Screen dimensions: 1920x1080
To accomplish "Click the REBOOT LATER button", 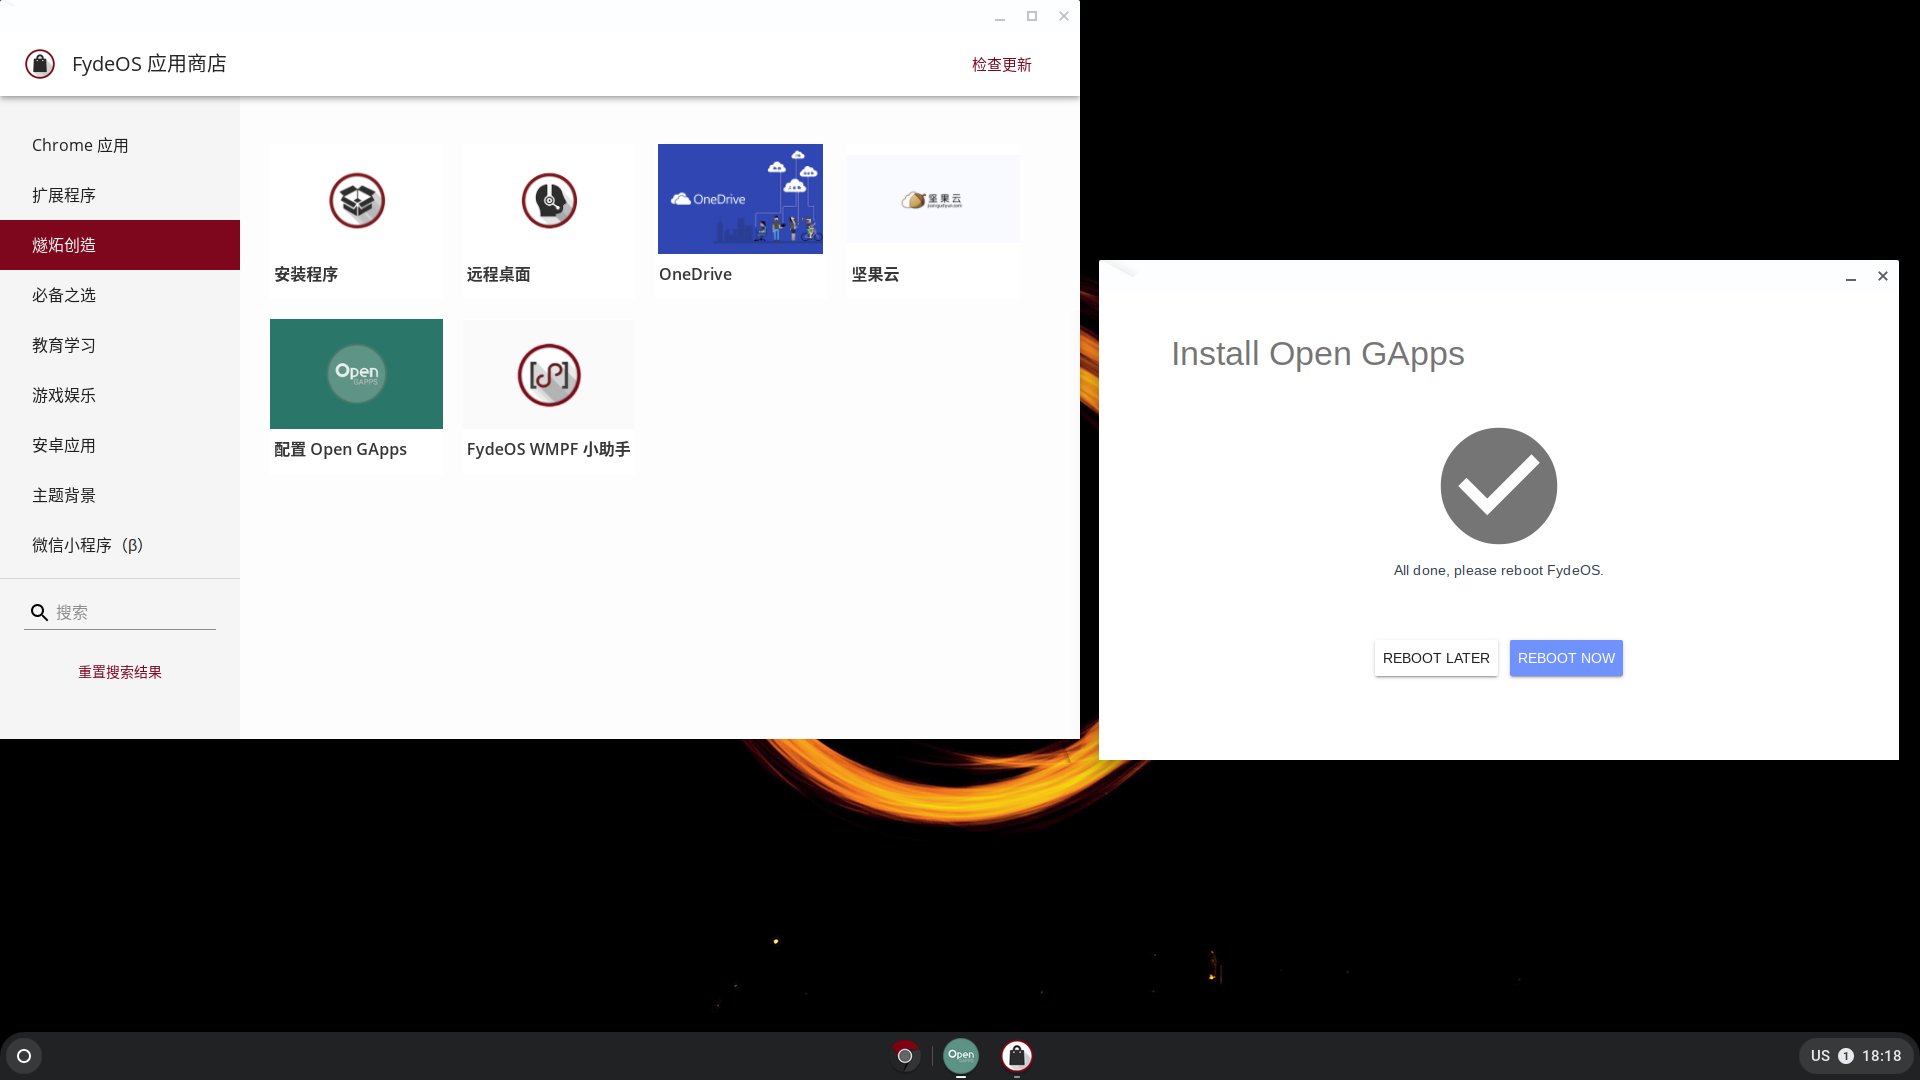I will point(1436,658).
